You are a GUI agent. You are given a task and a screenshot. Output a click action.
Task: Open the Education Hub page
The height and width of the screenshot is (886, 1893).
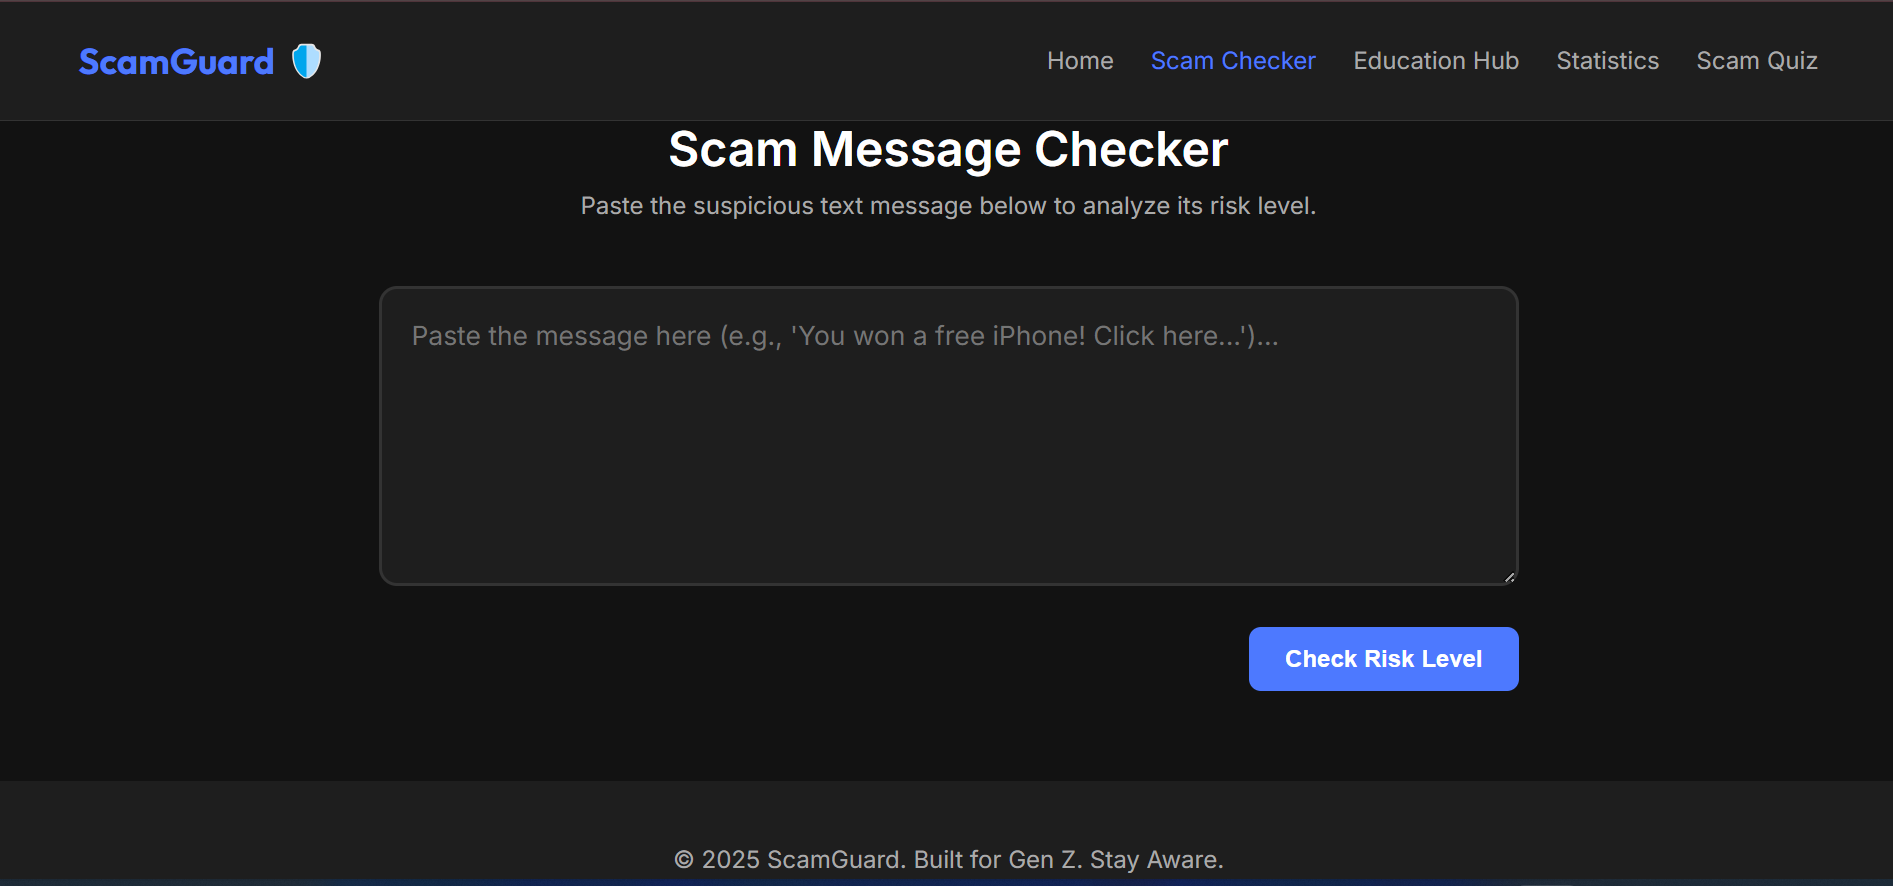(x=1436, y=61)
